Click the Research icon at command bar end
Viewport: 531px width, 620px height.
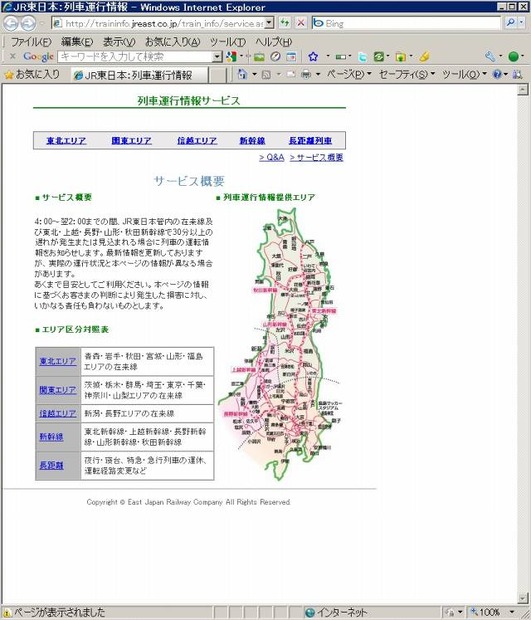[517, 74]
